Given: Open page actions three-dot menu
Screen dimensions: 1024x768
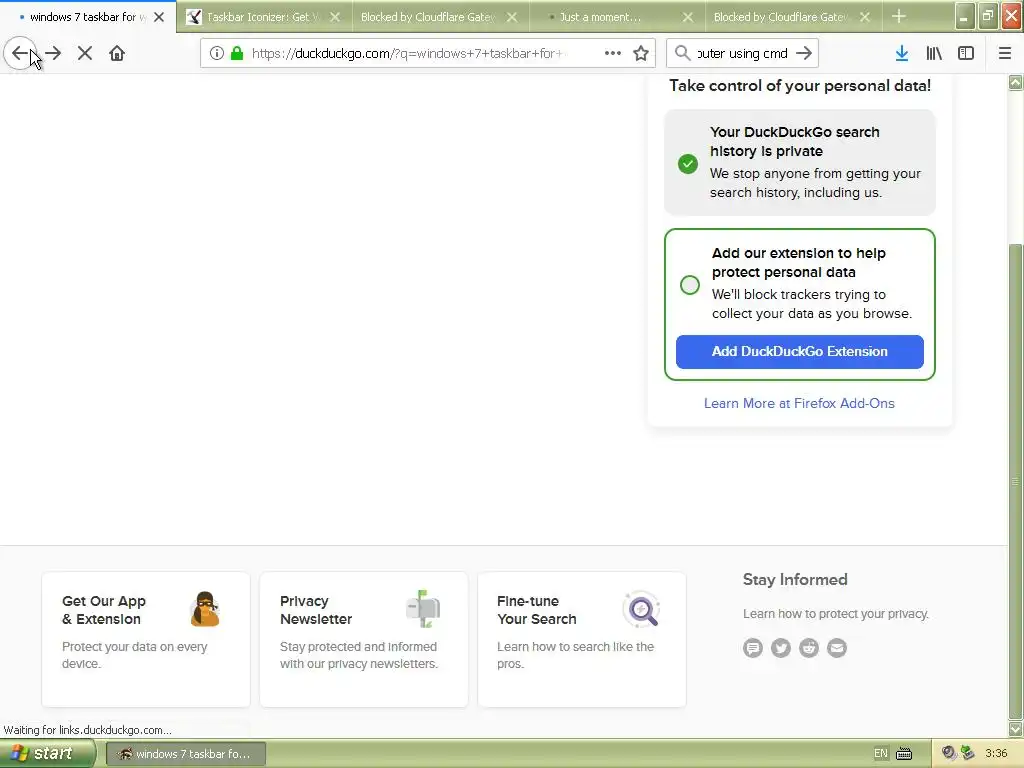Looking at the screenshot, I should click(x=613, y=54).
